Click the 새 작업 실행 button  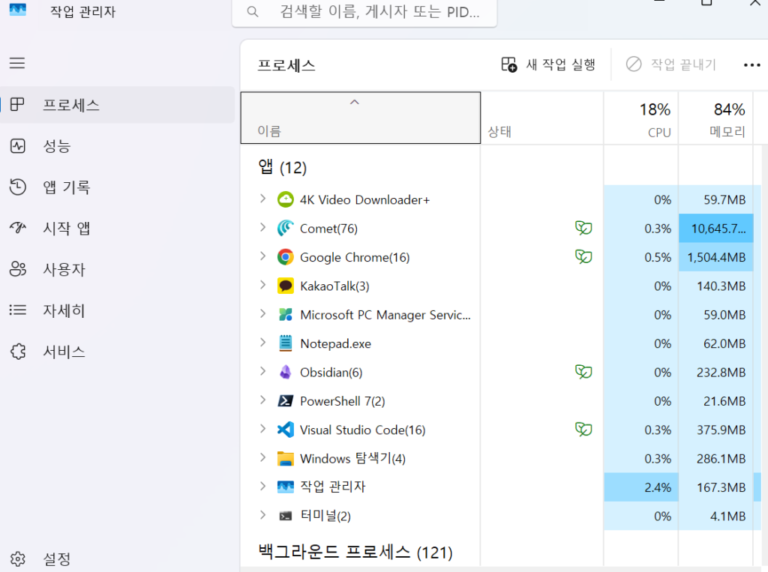[549, 65]
